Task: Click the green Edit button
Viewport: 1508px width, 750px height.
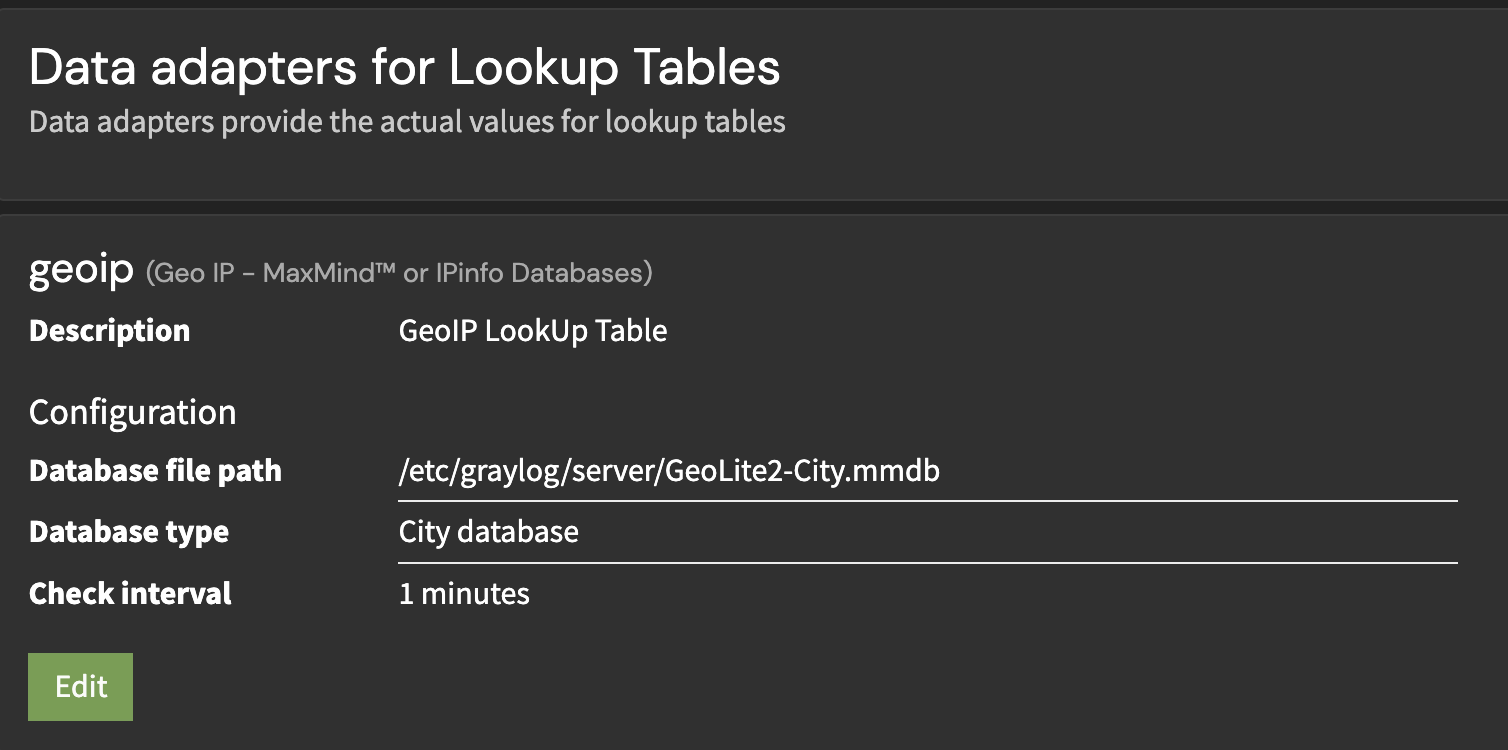Action: coord(80,687)
